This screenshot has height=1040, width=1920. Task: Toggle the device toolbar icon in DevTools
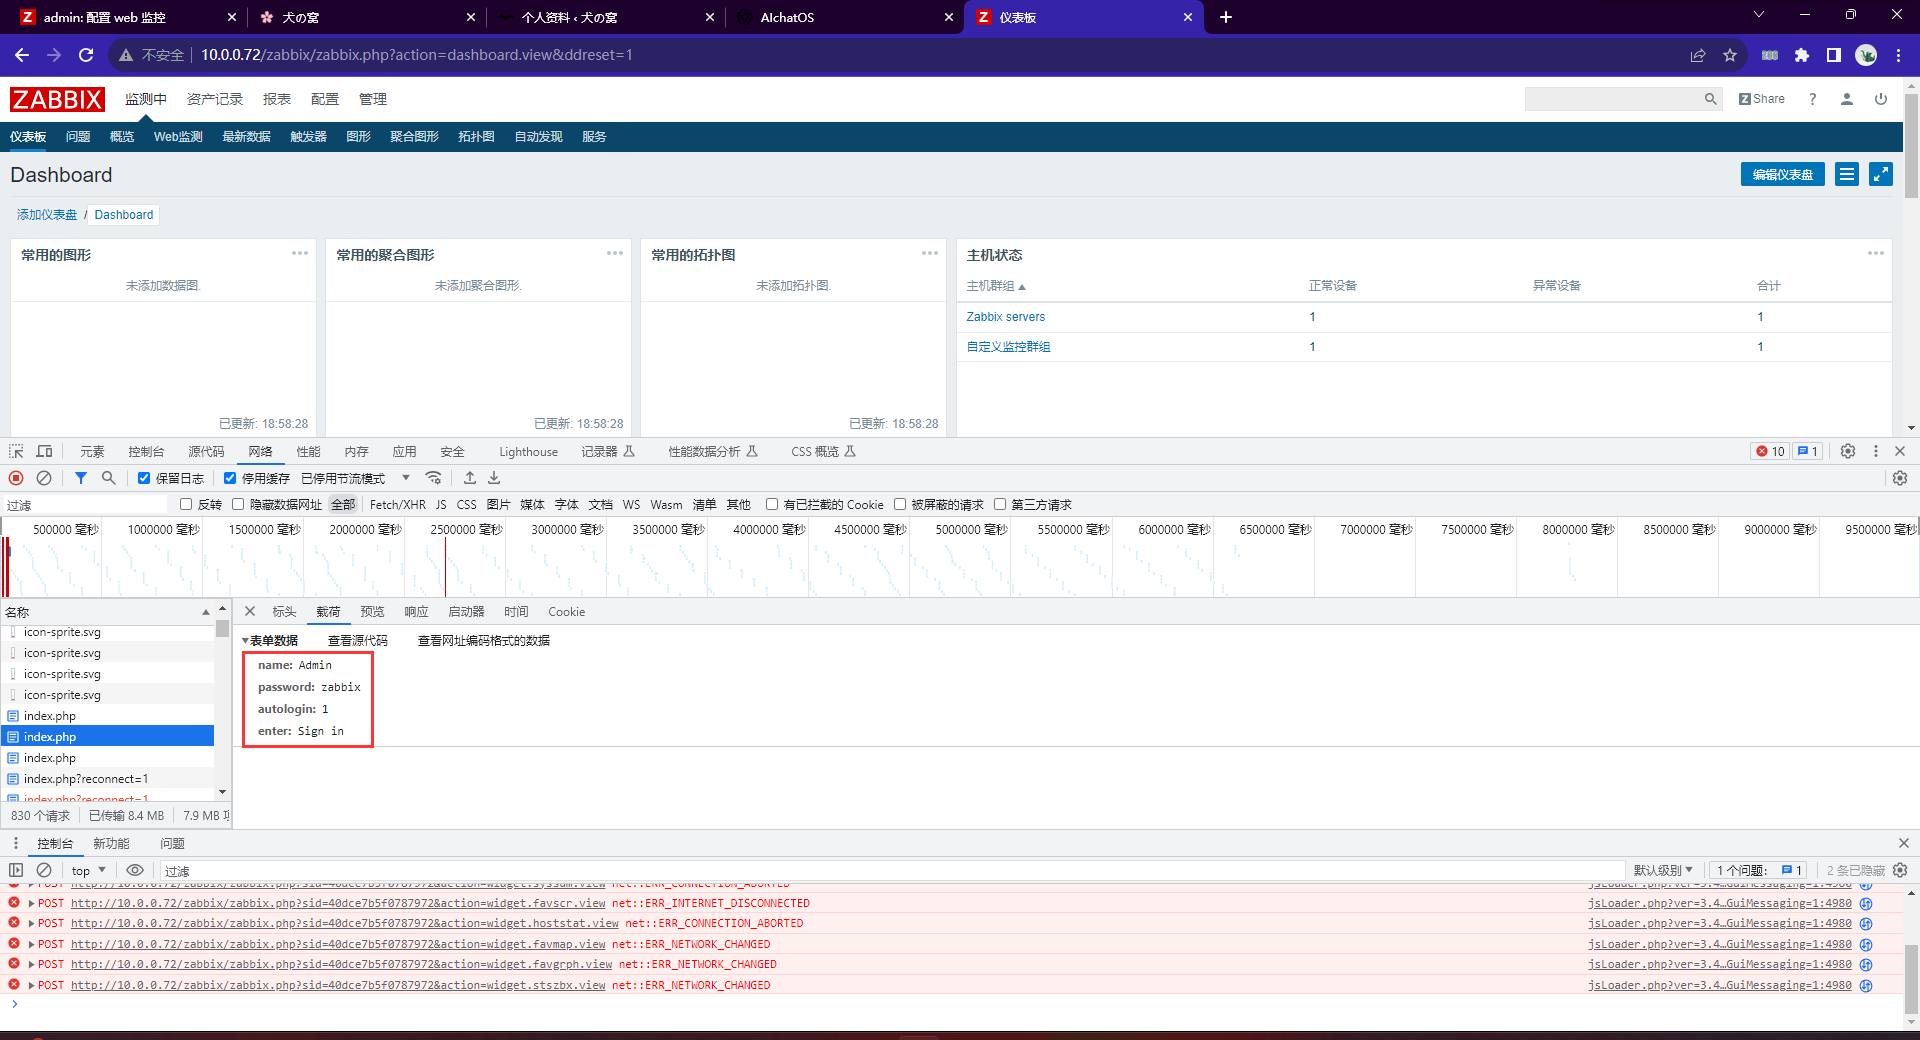pyautogui.click(x=44, y=451)
